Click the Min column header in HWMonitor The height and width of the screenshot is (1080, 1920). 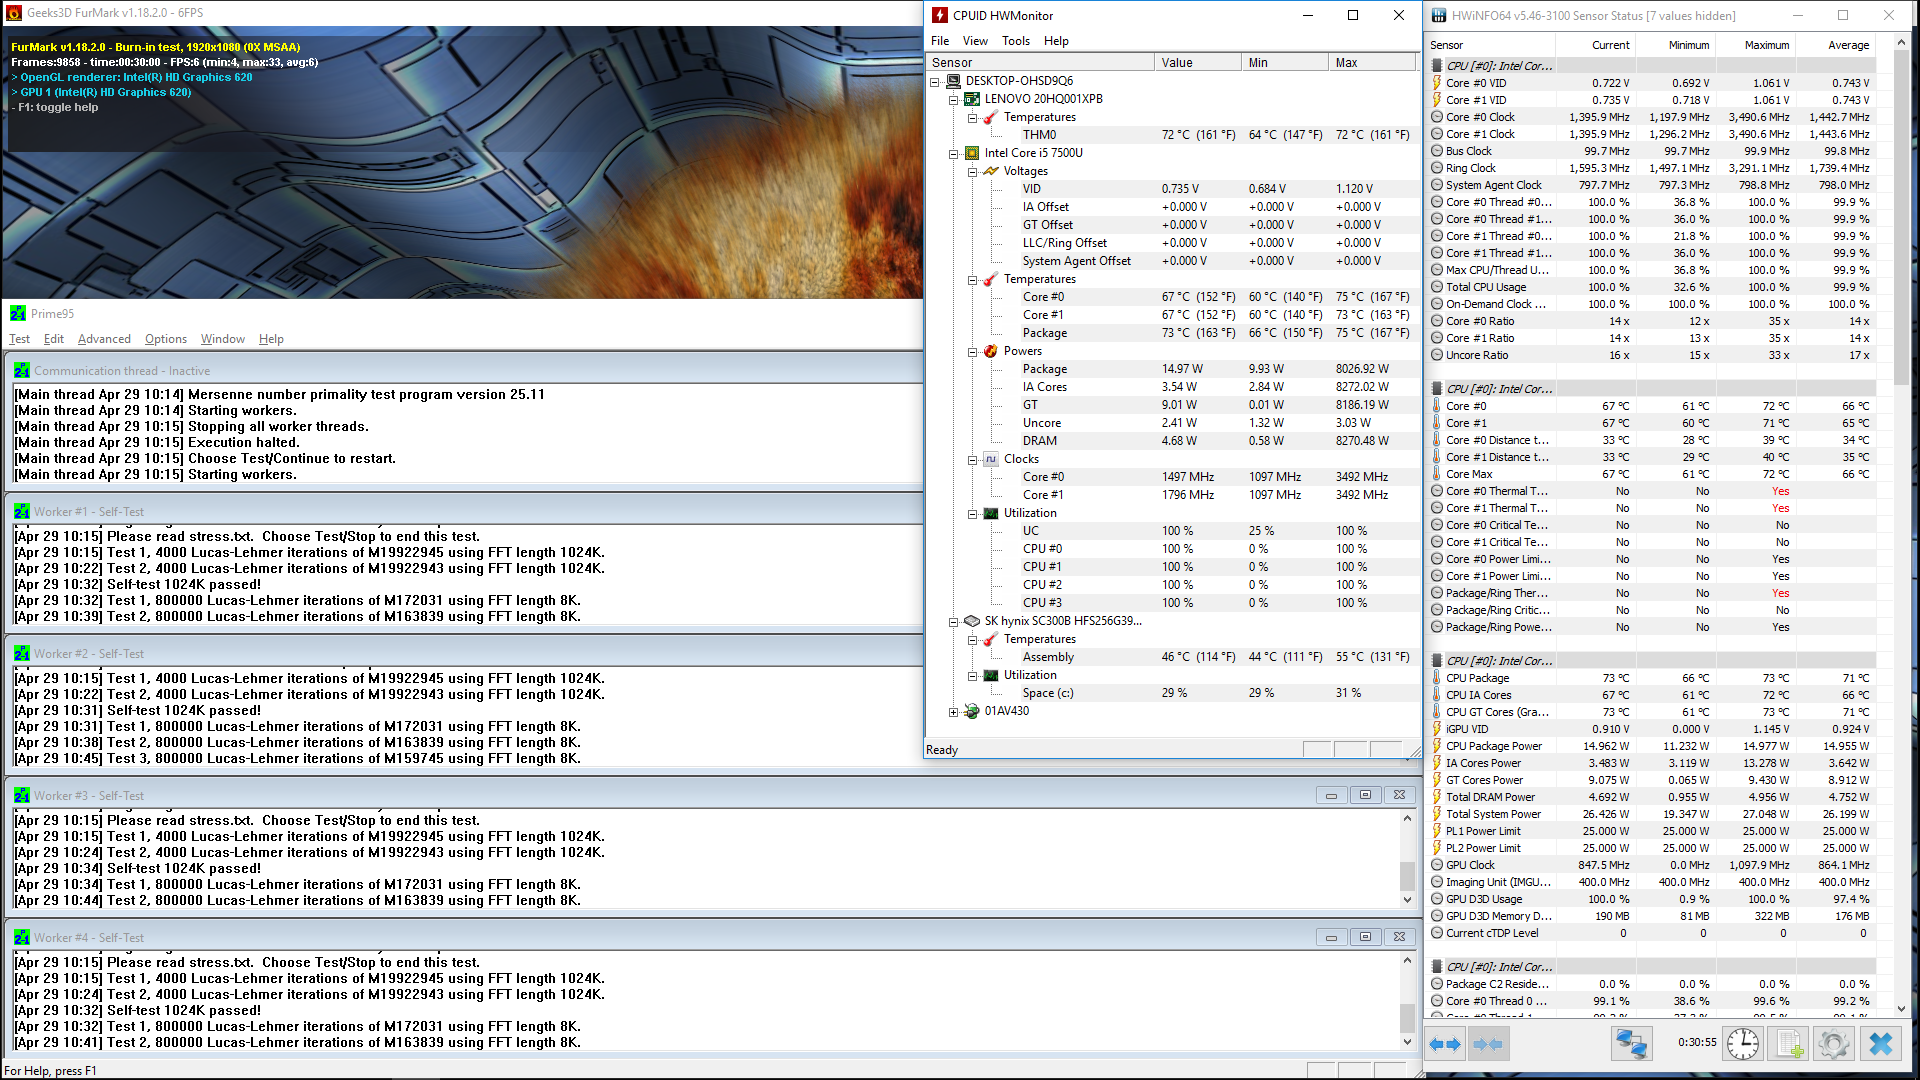pyautogui.click(x=1285, y=62)
